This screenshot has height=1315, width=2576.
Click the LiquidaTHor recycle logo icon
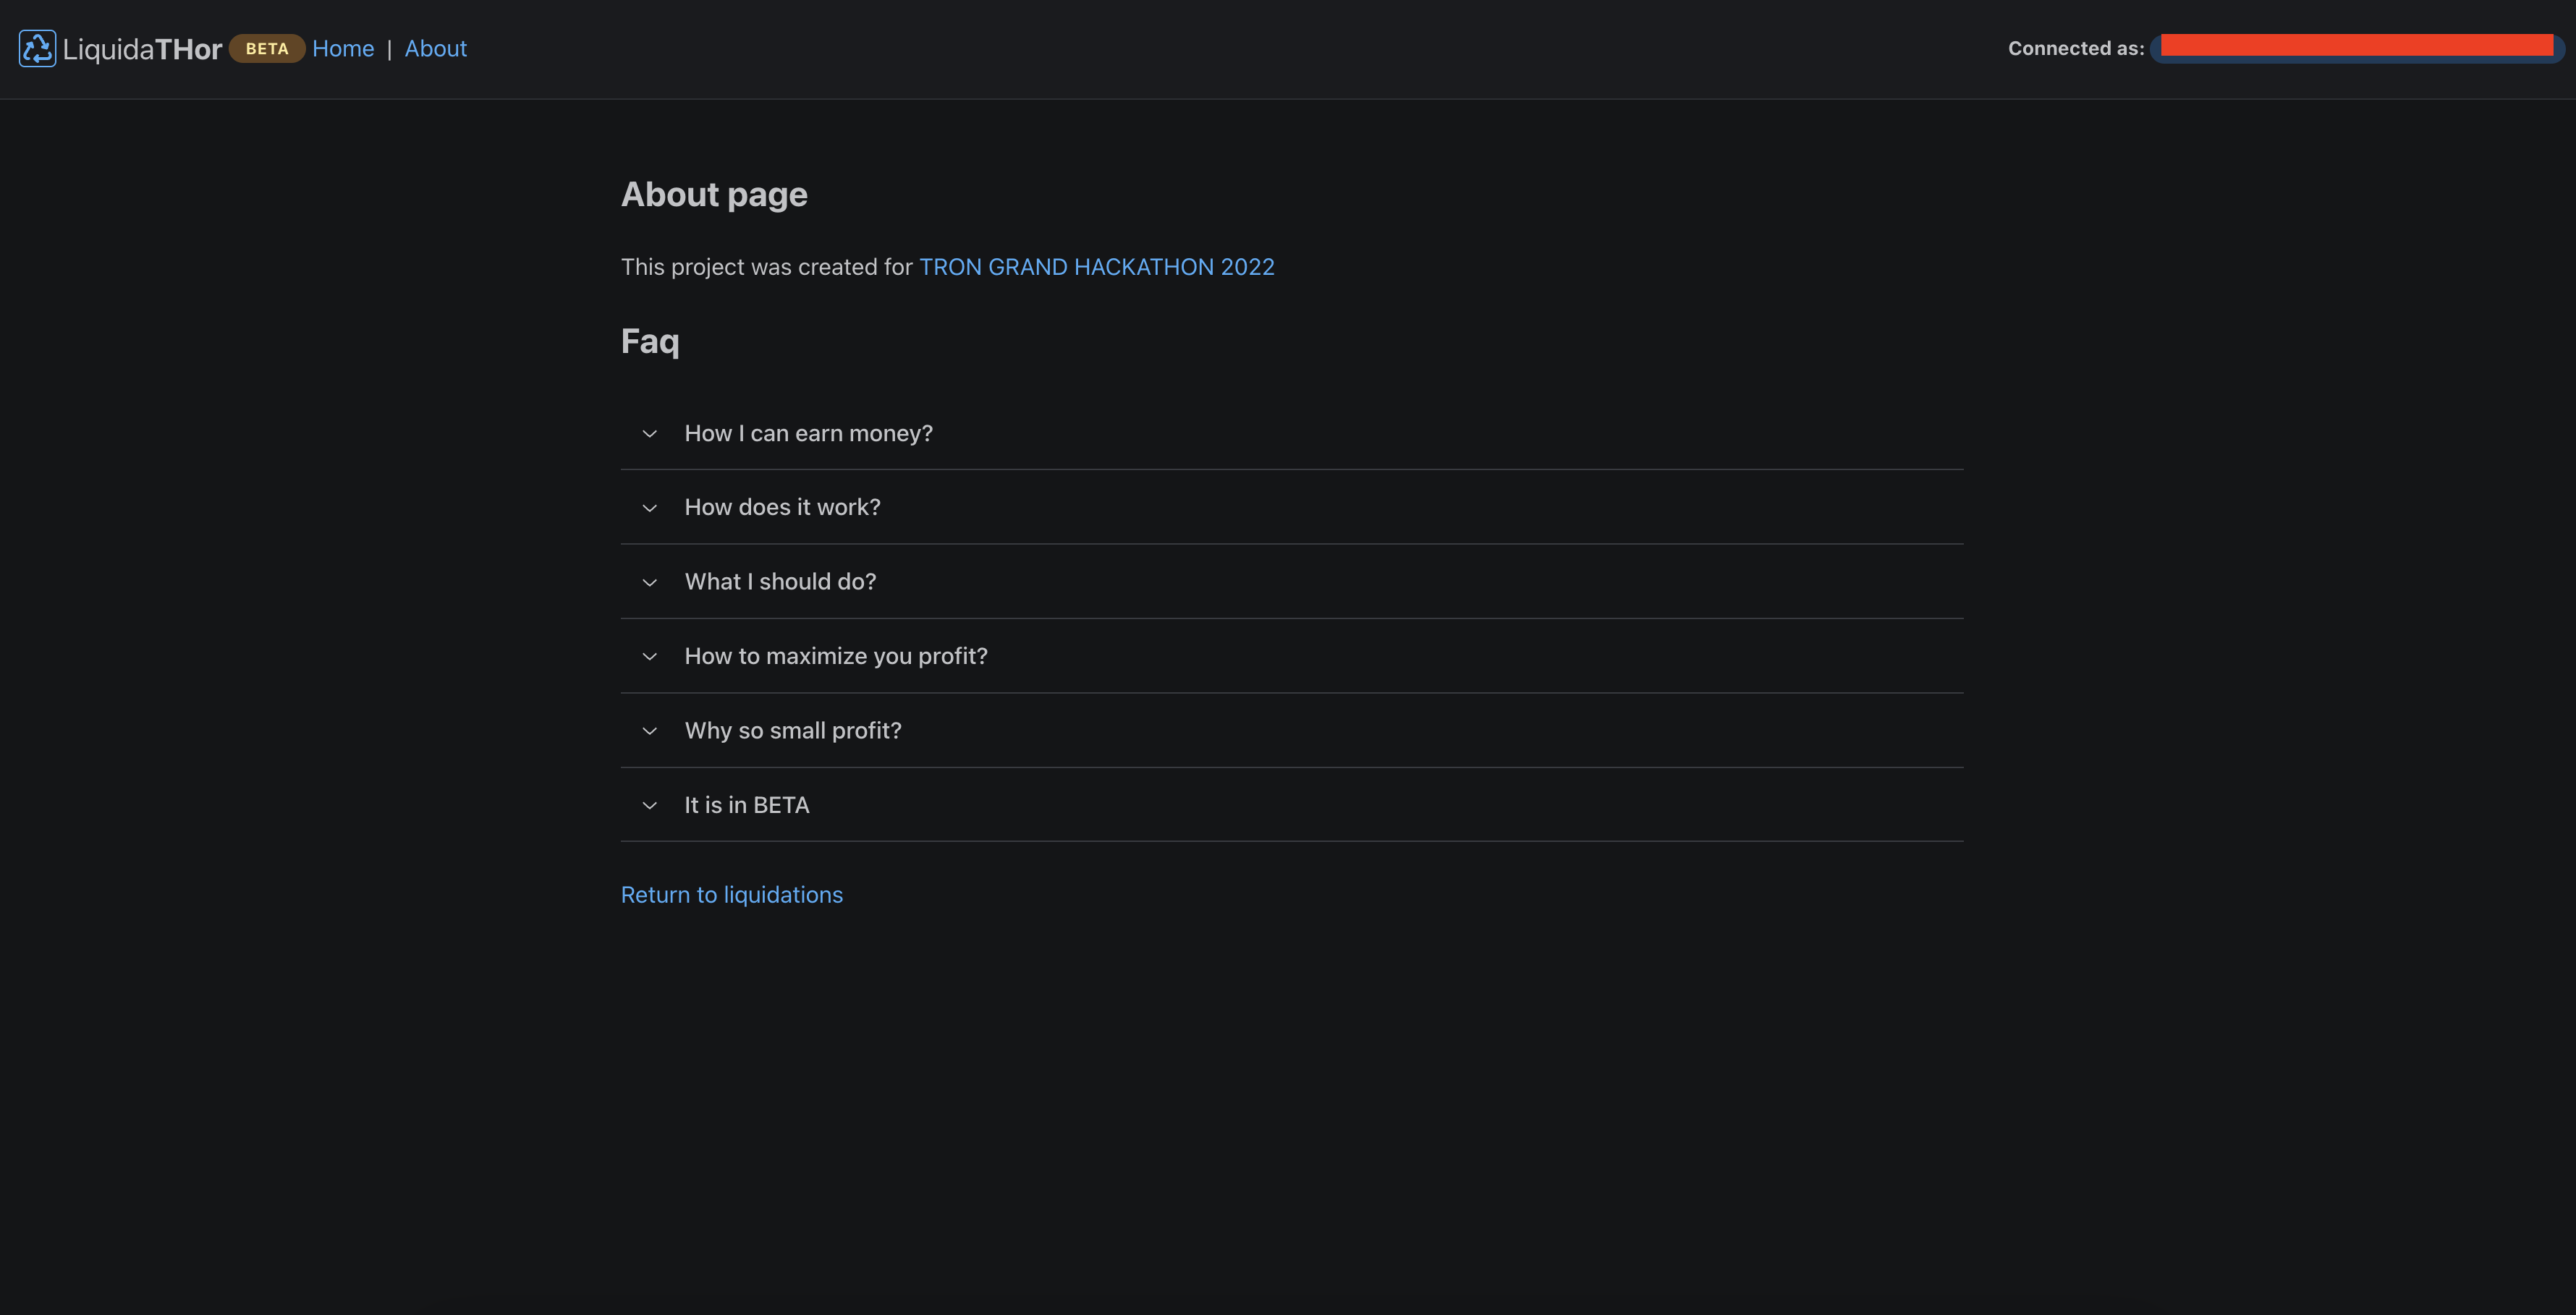[37, 49]
